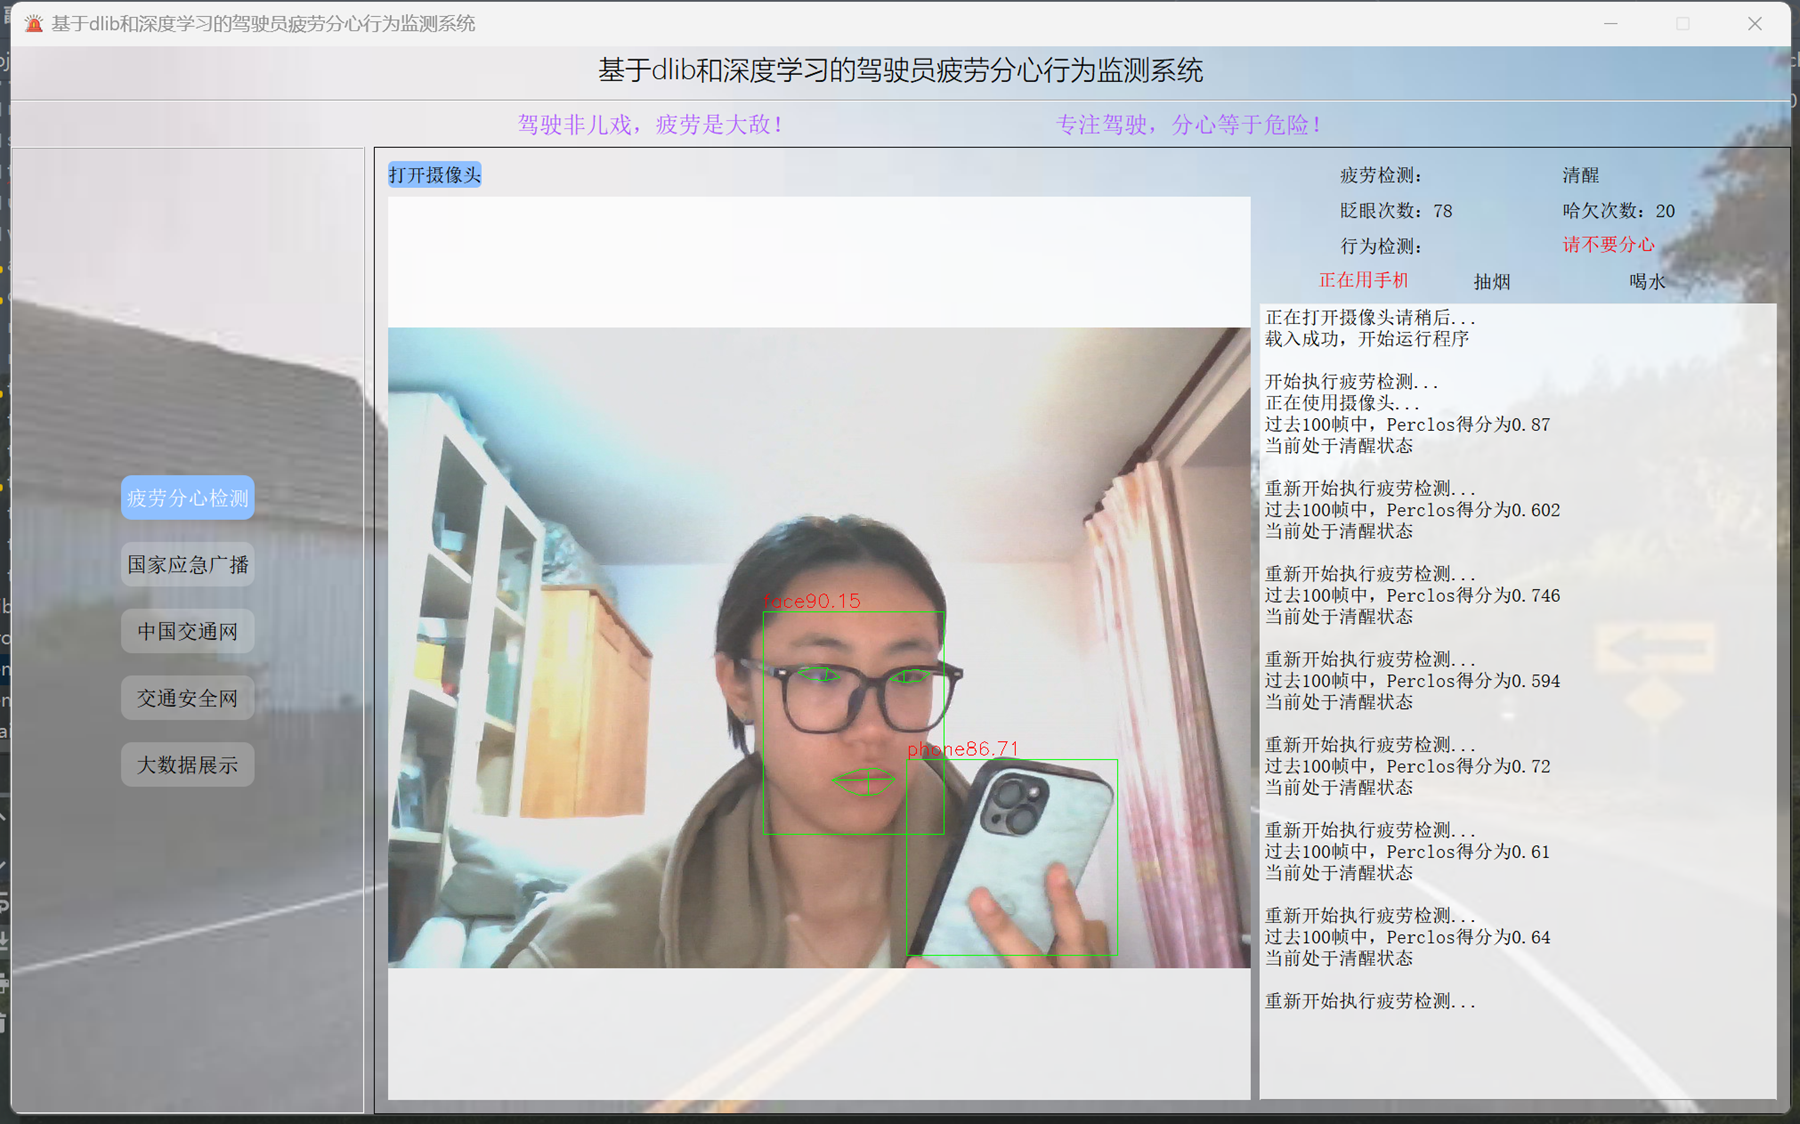Image resolution: width=1800 pixels, height=1124 pixels.
Task: Click log line Perclos得分为0.602
Action: coord(1413,510)
